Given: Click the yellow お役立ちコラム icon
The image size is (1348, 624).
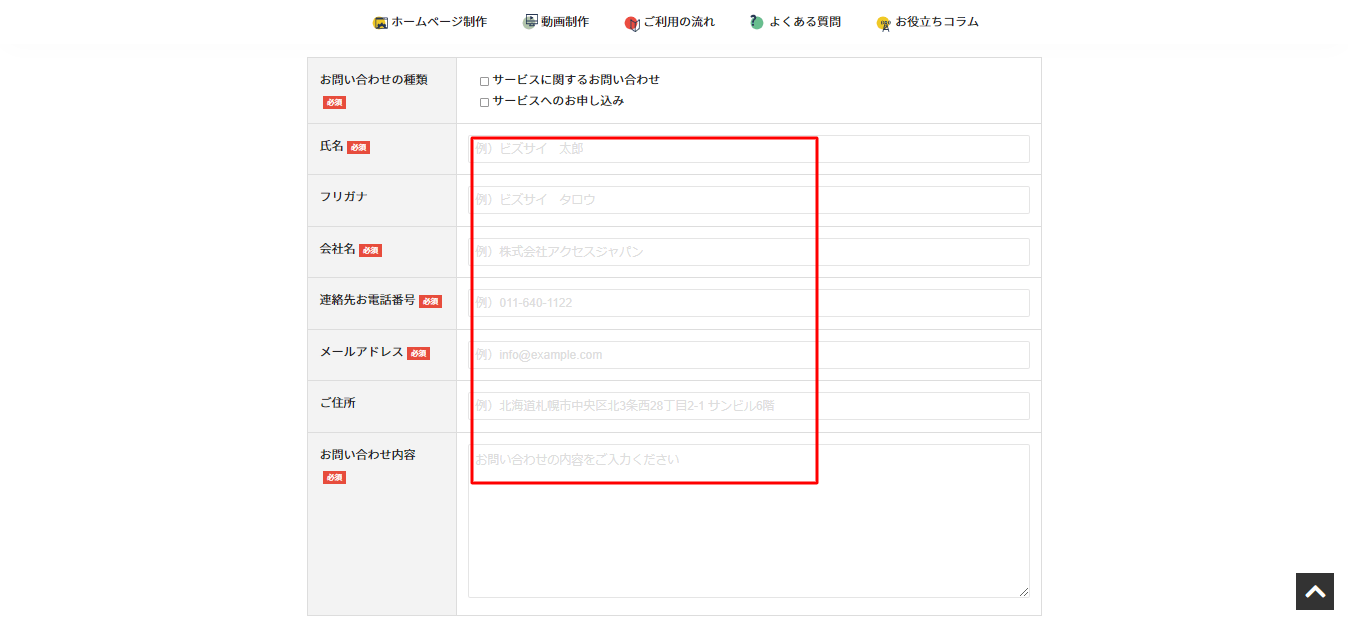Looking at the screenshot, I should pyautogui.click(x=883, y=23).
